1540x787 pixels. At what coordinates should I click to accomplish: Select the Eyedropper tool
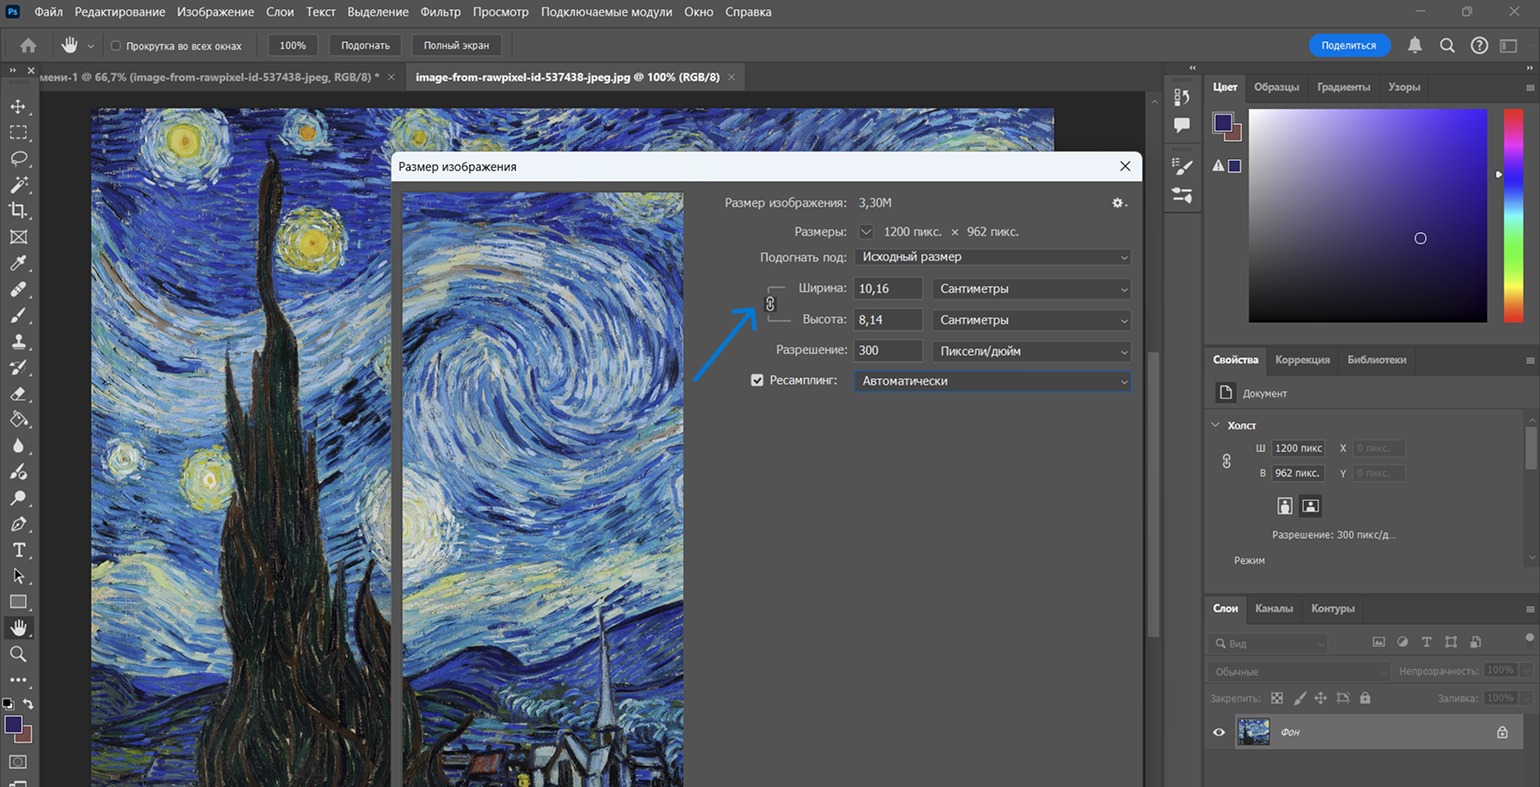point(18,263)
